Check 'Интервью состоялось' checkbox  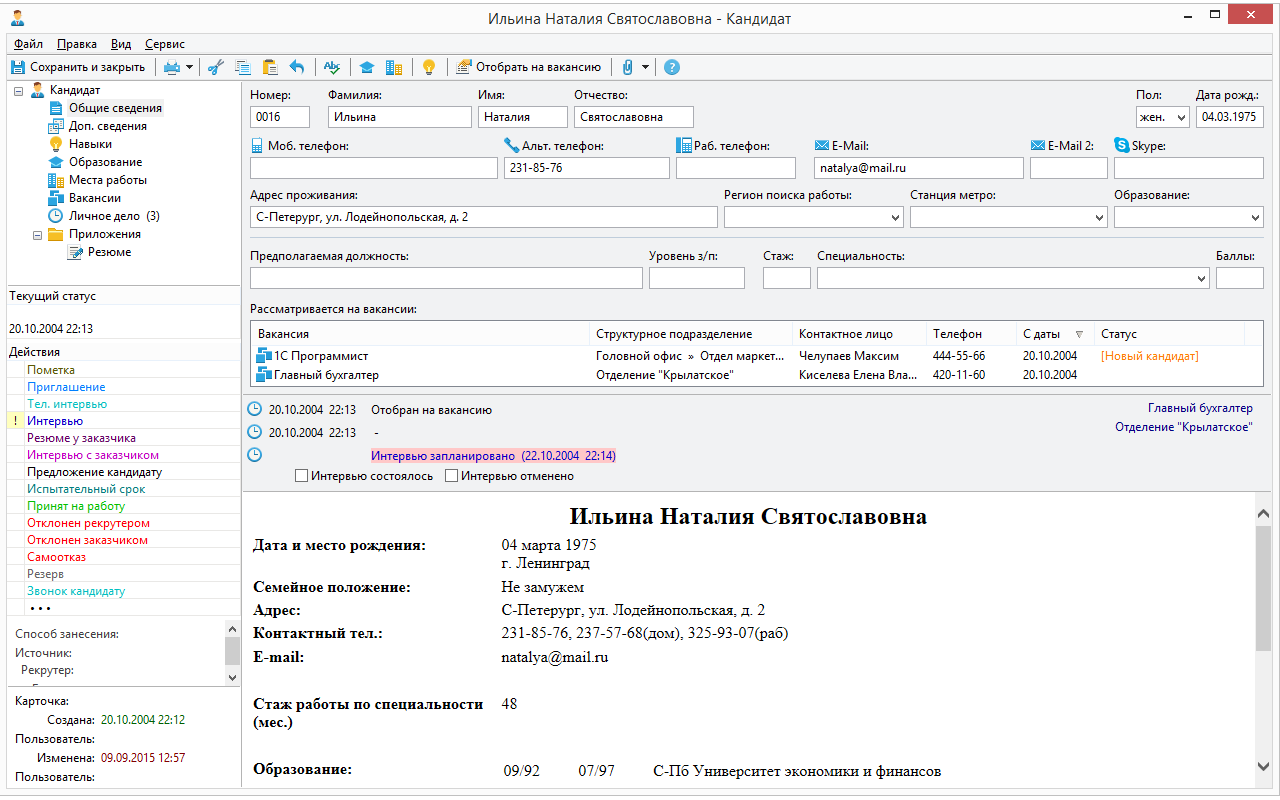[301, 476]
